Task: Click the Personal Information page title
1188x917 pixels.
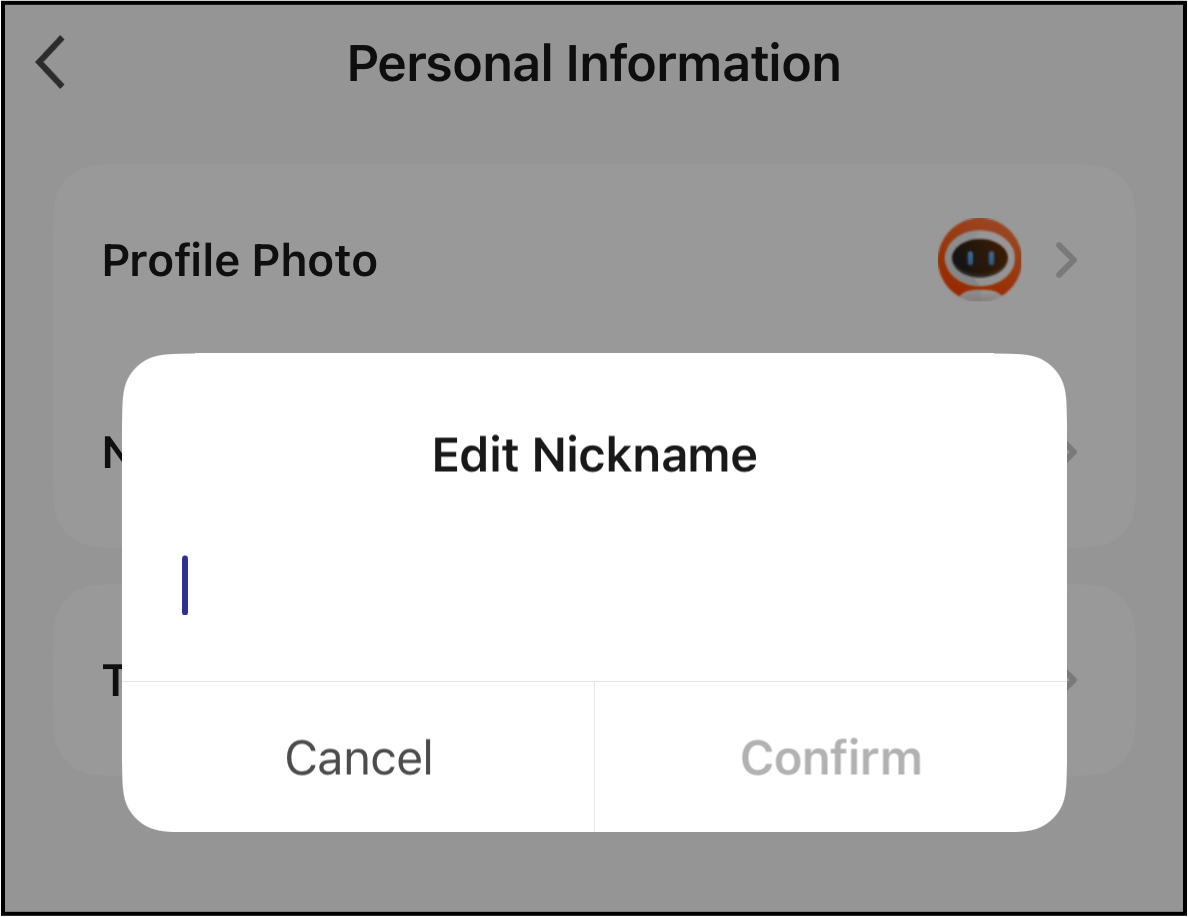Action: 593,64
